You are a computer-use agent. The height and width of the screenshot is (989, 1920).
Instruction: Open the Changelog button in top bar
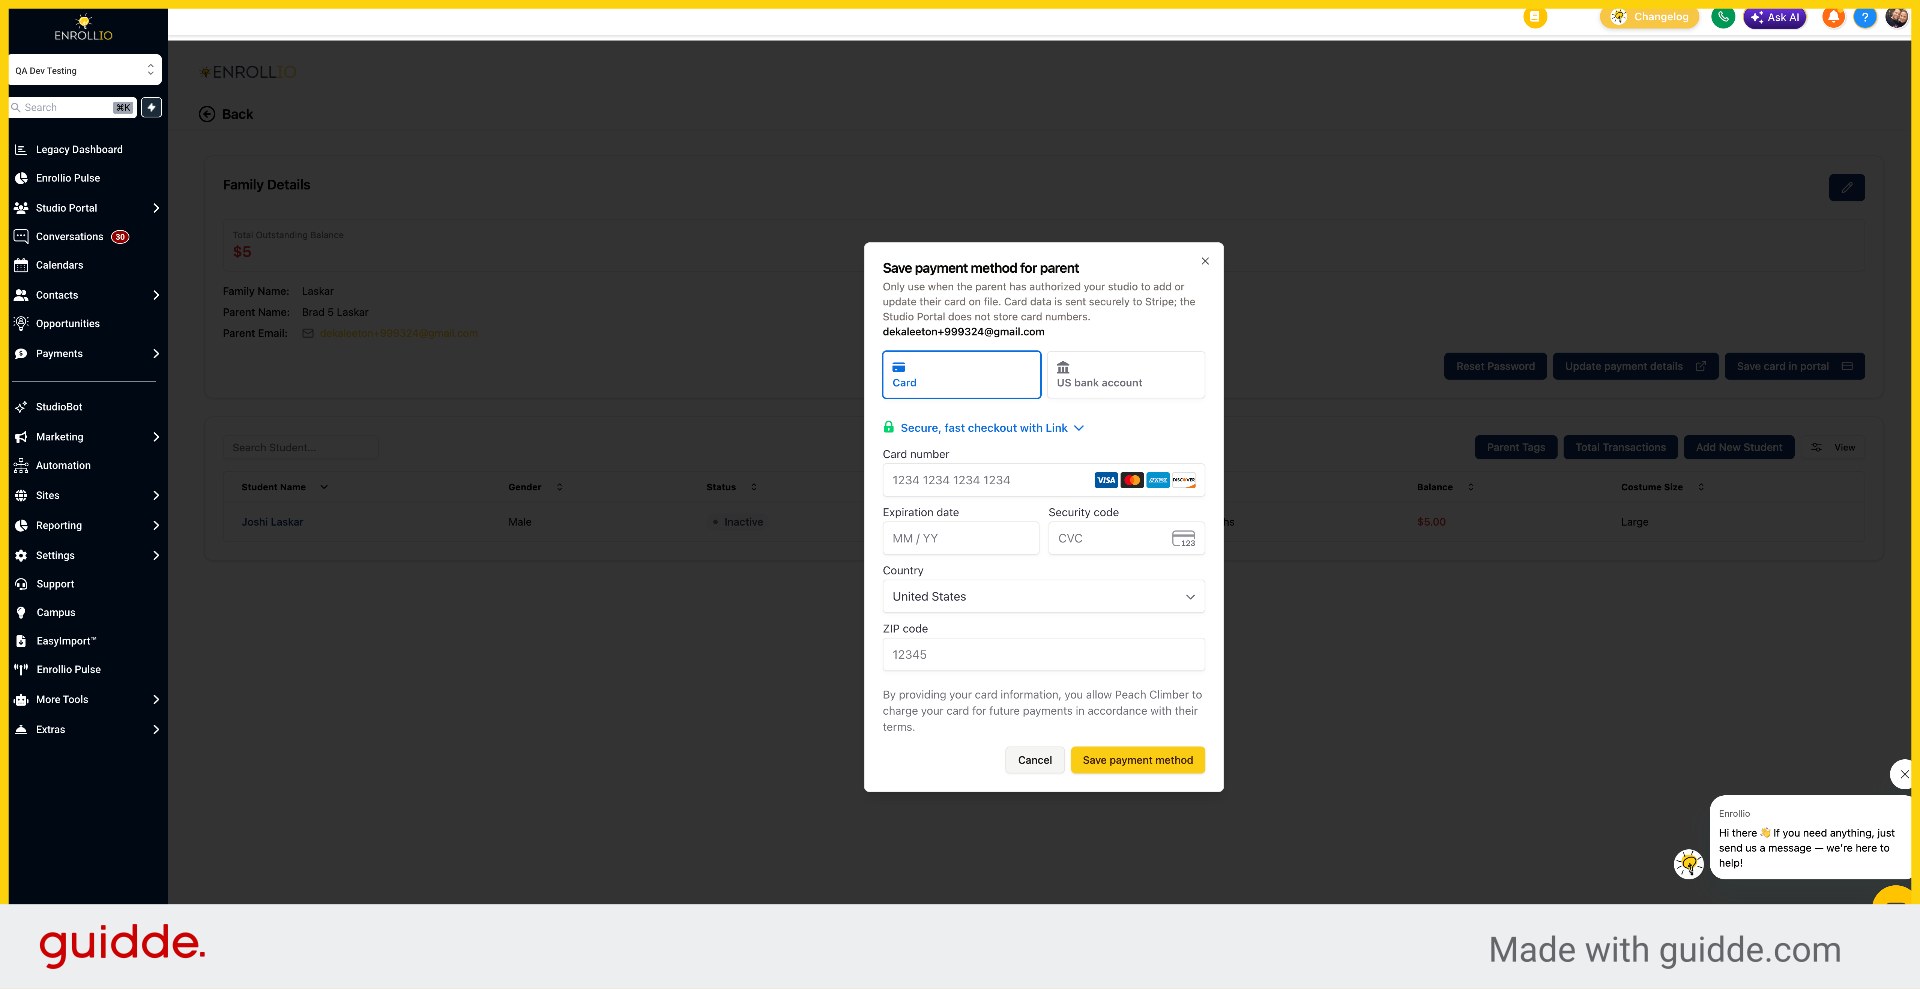(x=1650, y=17)
